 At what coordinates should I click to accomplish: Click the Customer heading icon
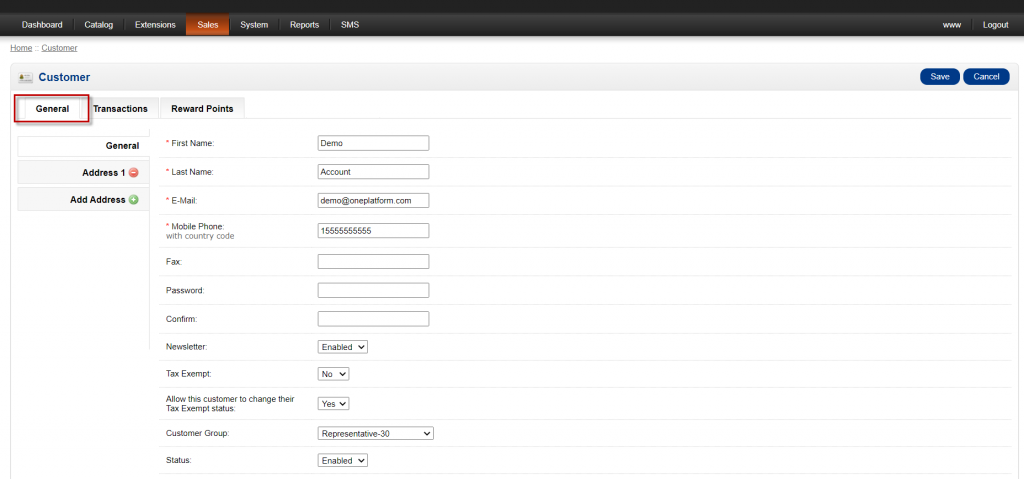pos(26,78)
